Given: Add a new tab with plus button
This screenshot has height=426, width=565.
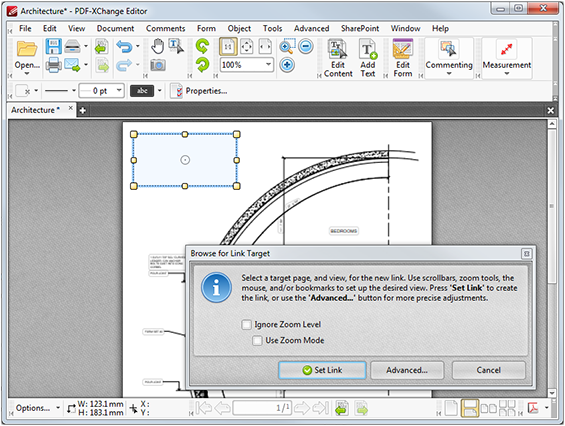Looking at the screenshot, I should click(83, 110).
